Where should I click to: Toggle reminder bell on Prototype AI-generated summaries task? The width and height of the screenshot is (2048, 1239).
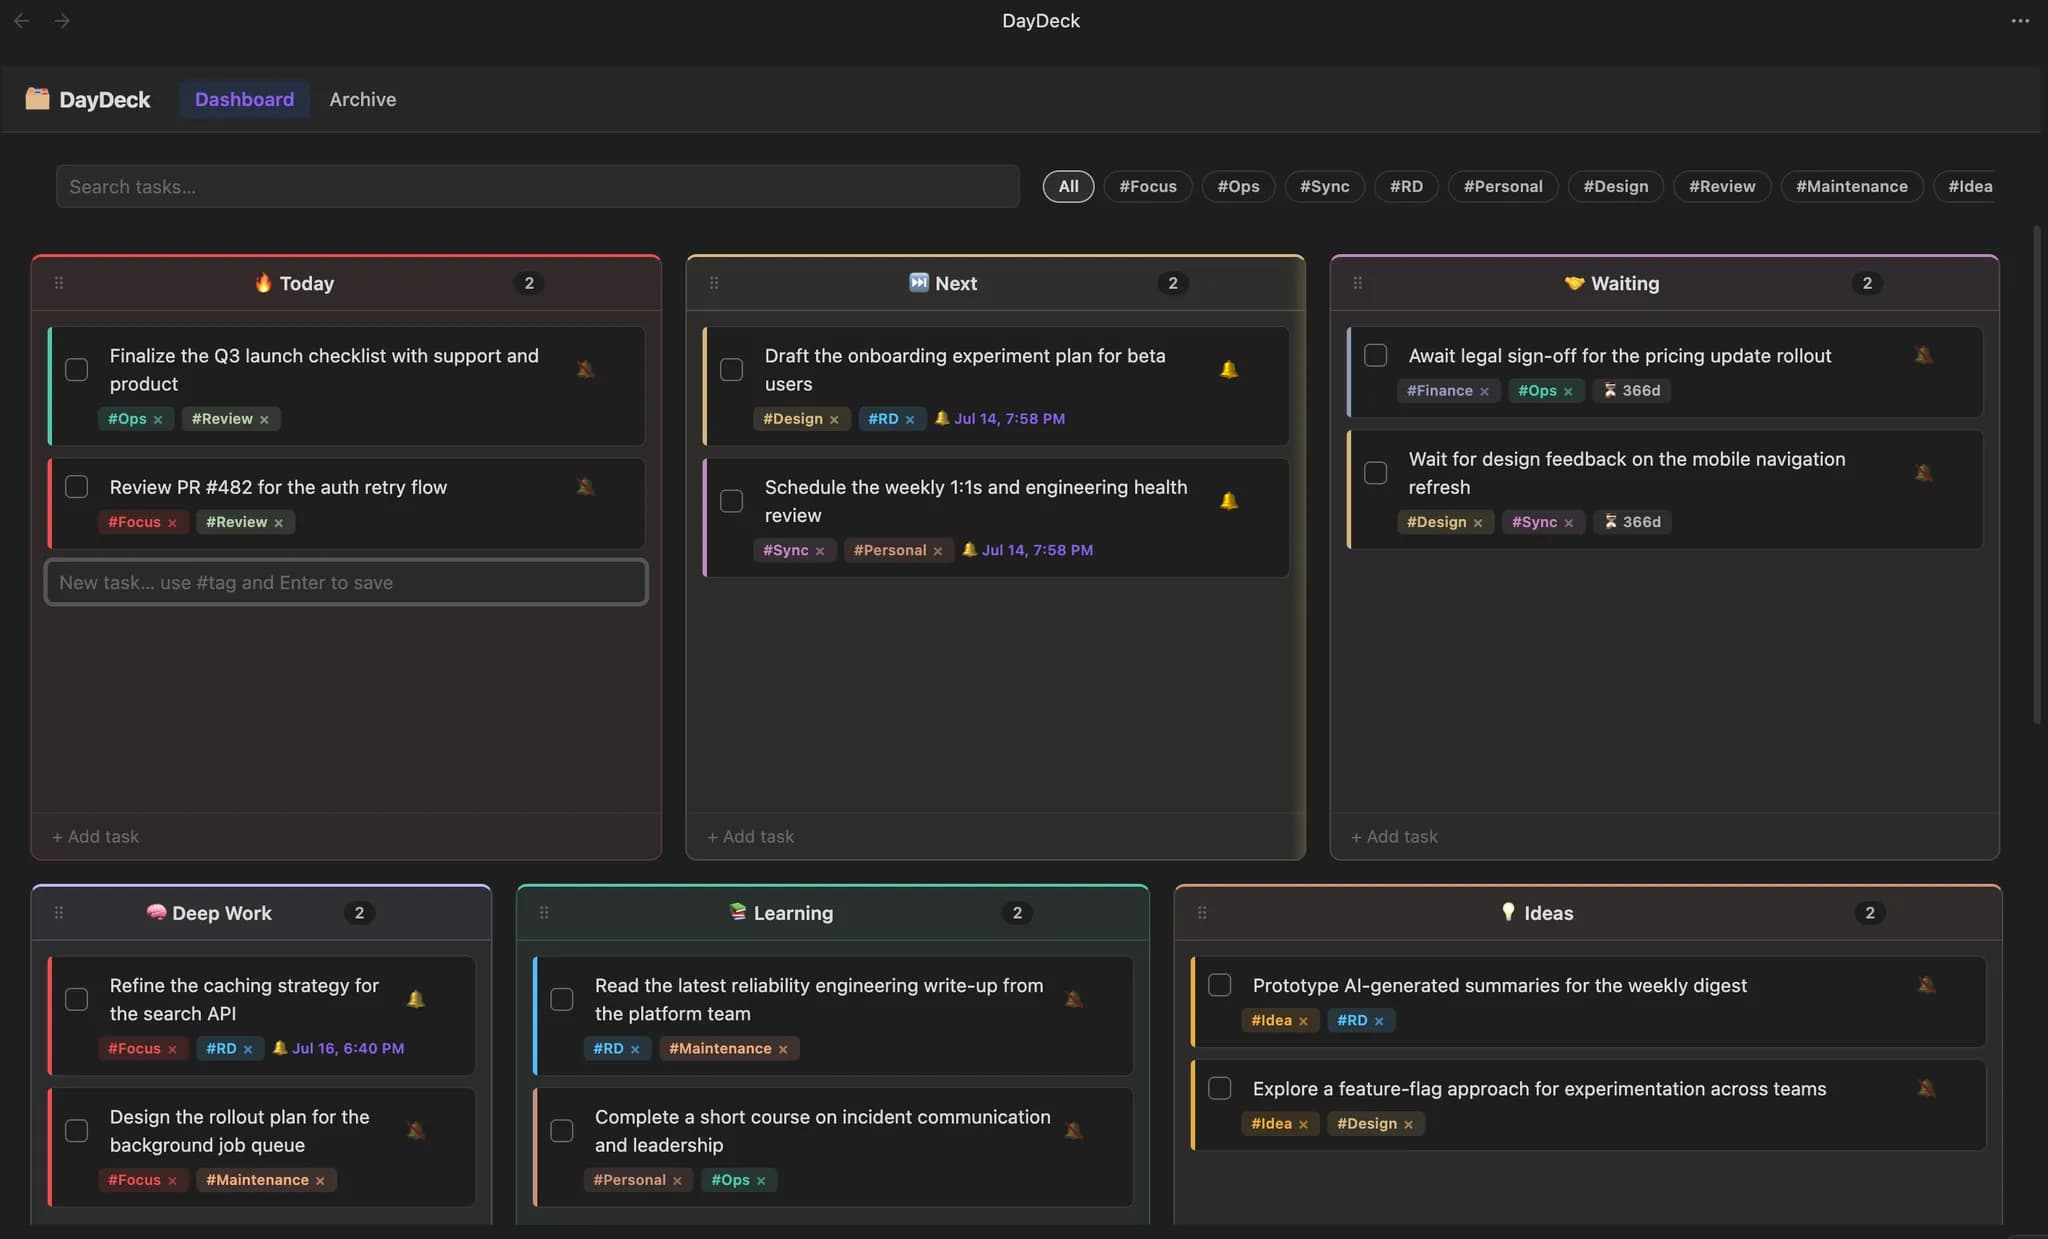(1926, 985)
